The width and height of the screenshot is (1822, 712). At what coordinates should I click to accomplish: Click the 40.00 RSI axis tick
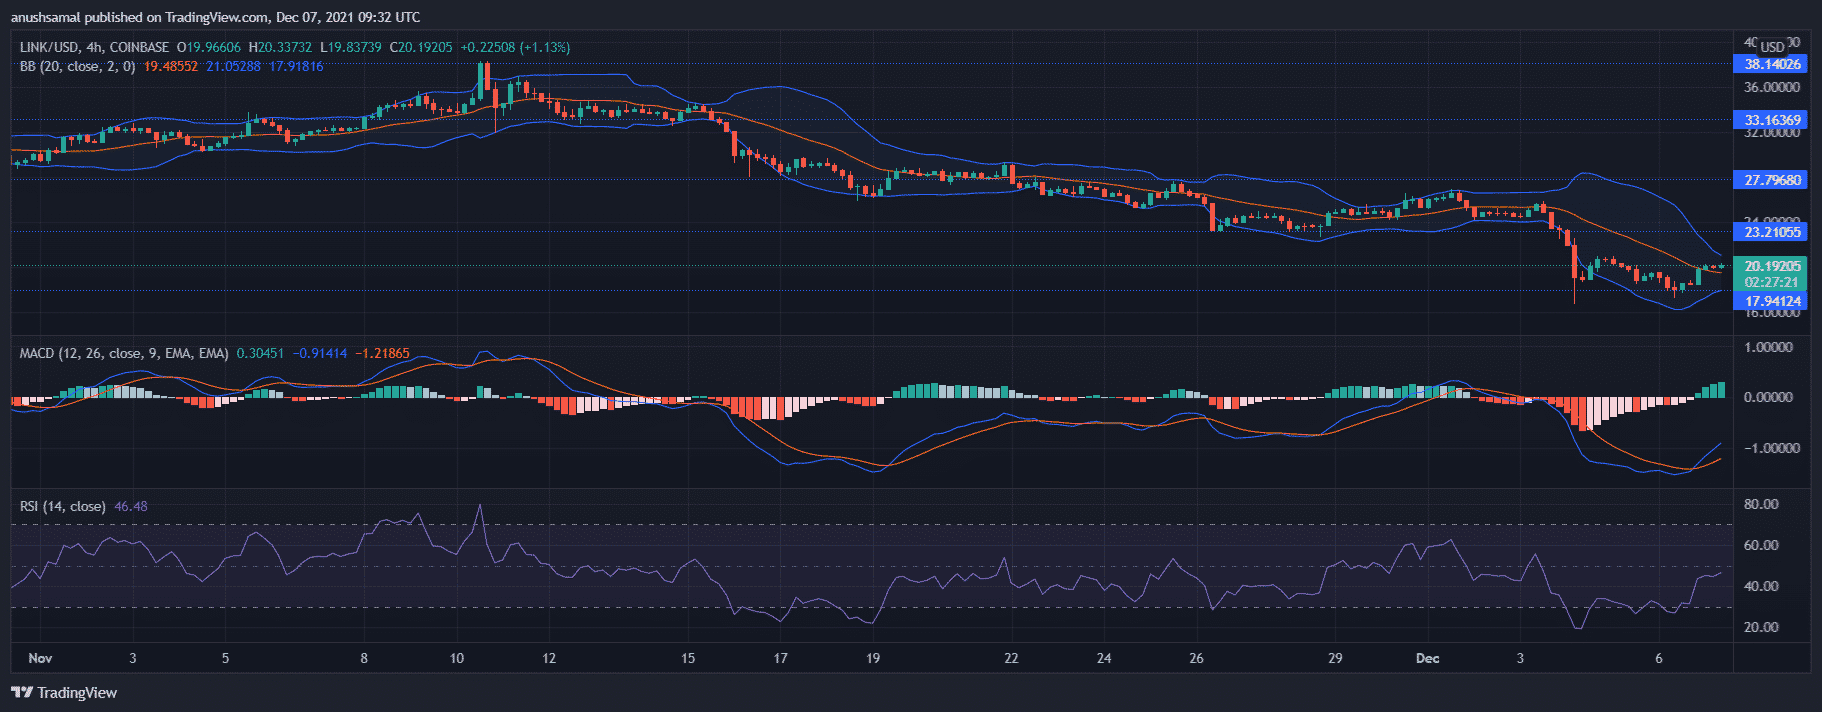(1761, 586)
